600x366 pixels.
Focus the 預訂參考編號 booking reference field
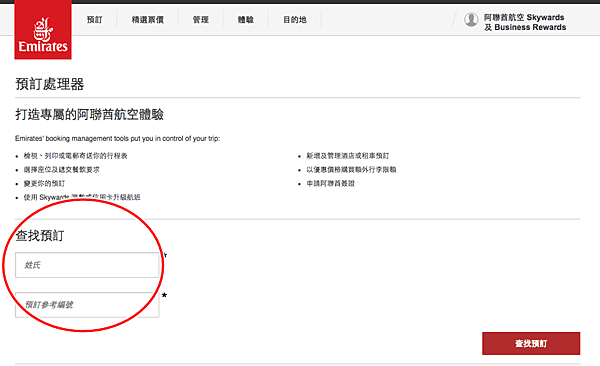87,305
